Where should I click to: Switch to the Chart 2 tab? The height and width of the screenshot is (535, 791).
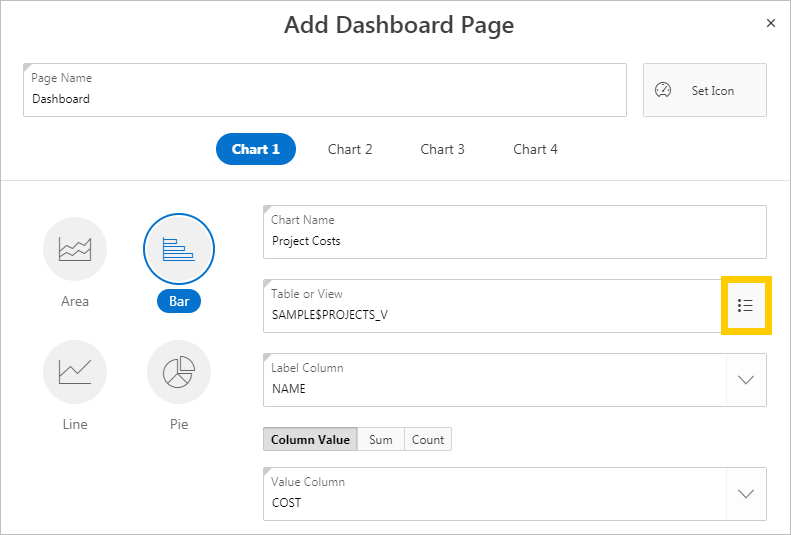pos(350,149)
